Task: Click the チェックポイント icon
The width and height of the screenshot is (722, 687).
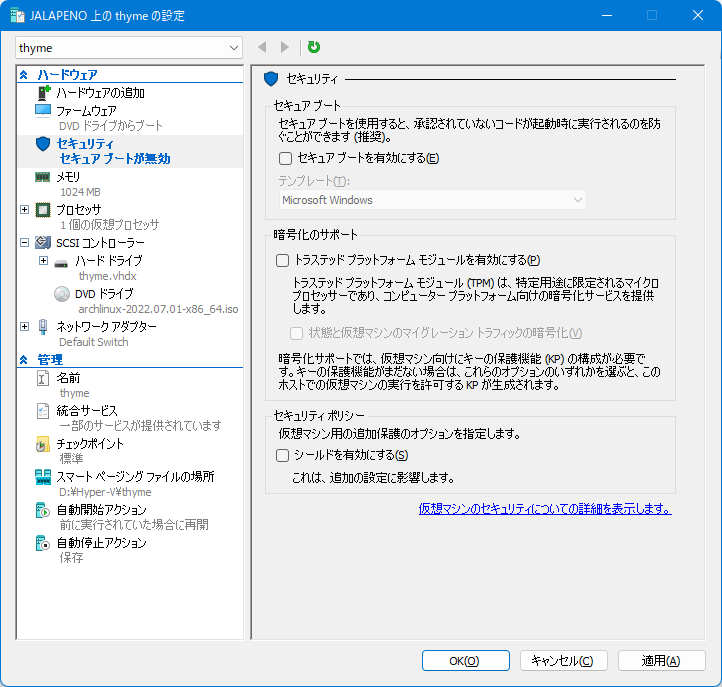Action: 43,444
